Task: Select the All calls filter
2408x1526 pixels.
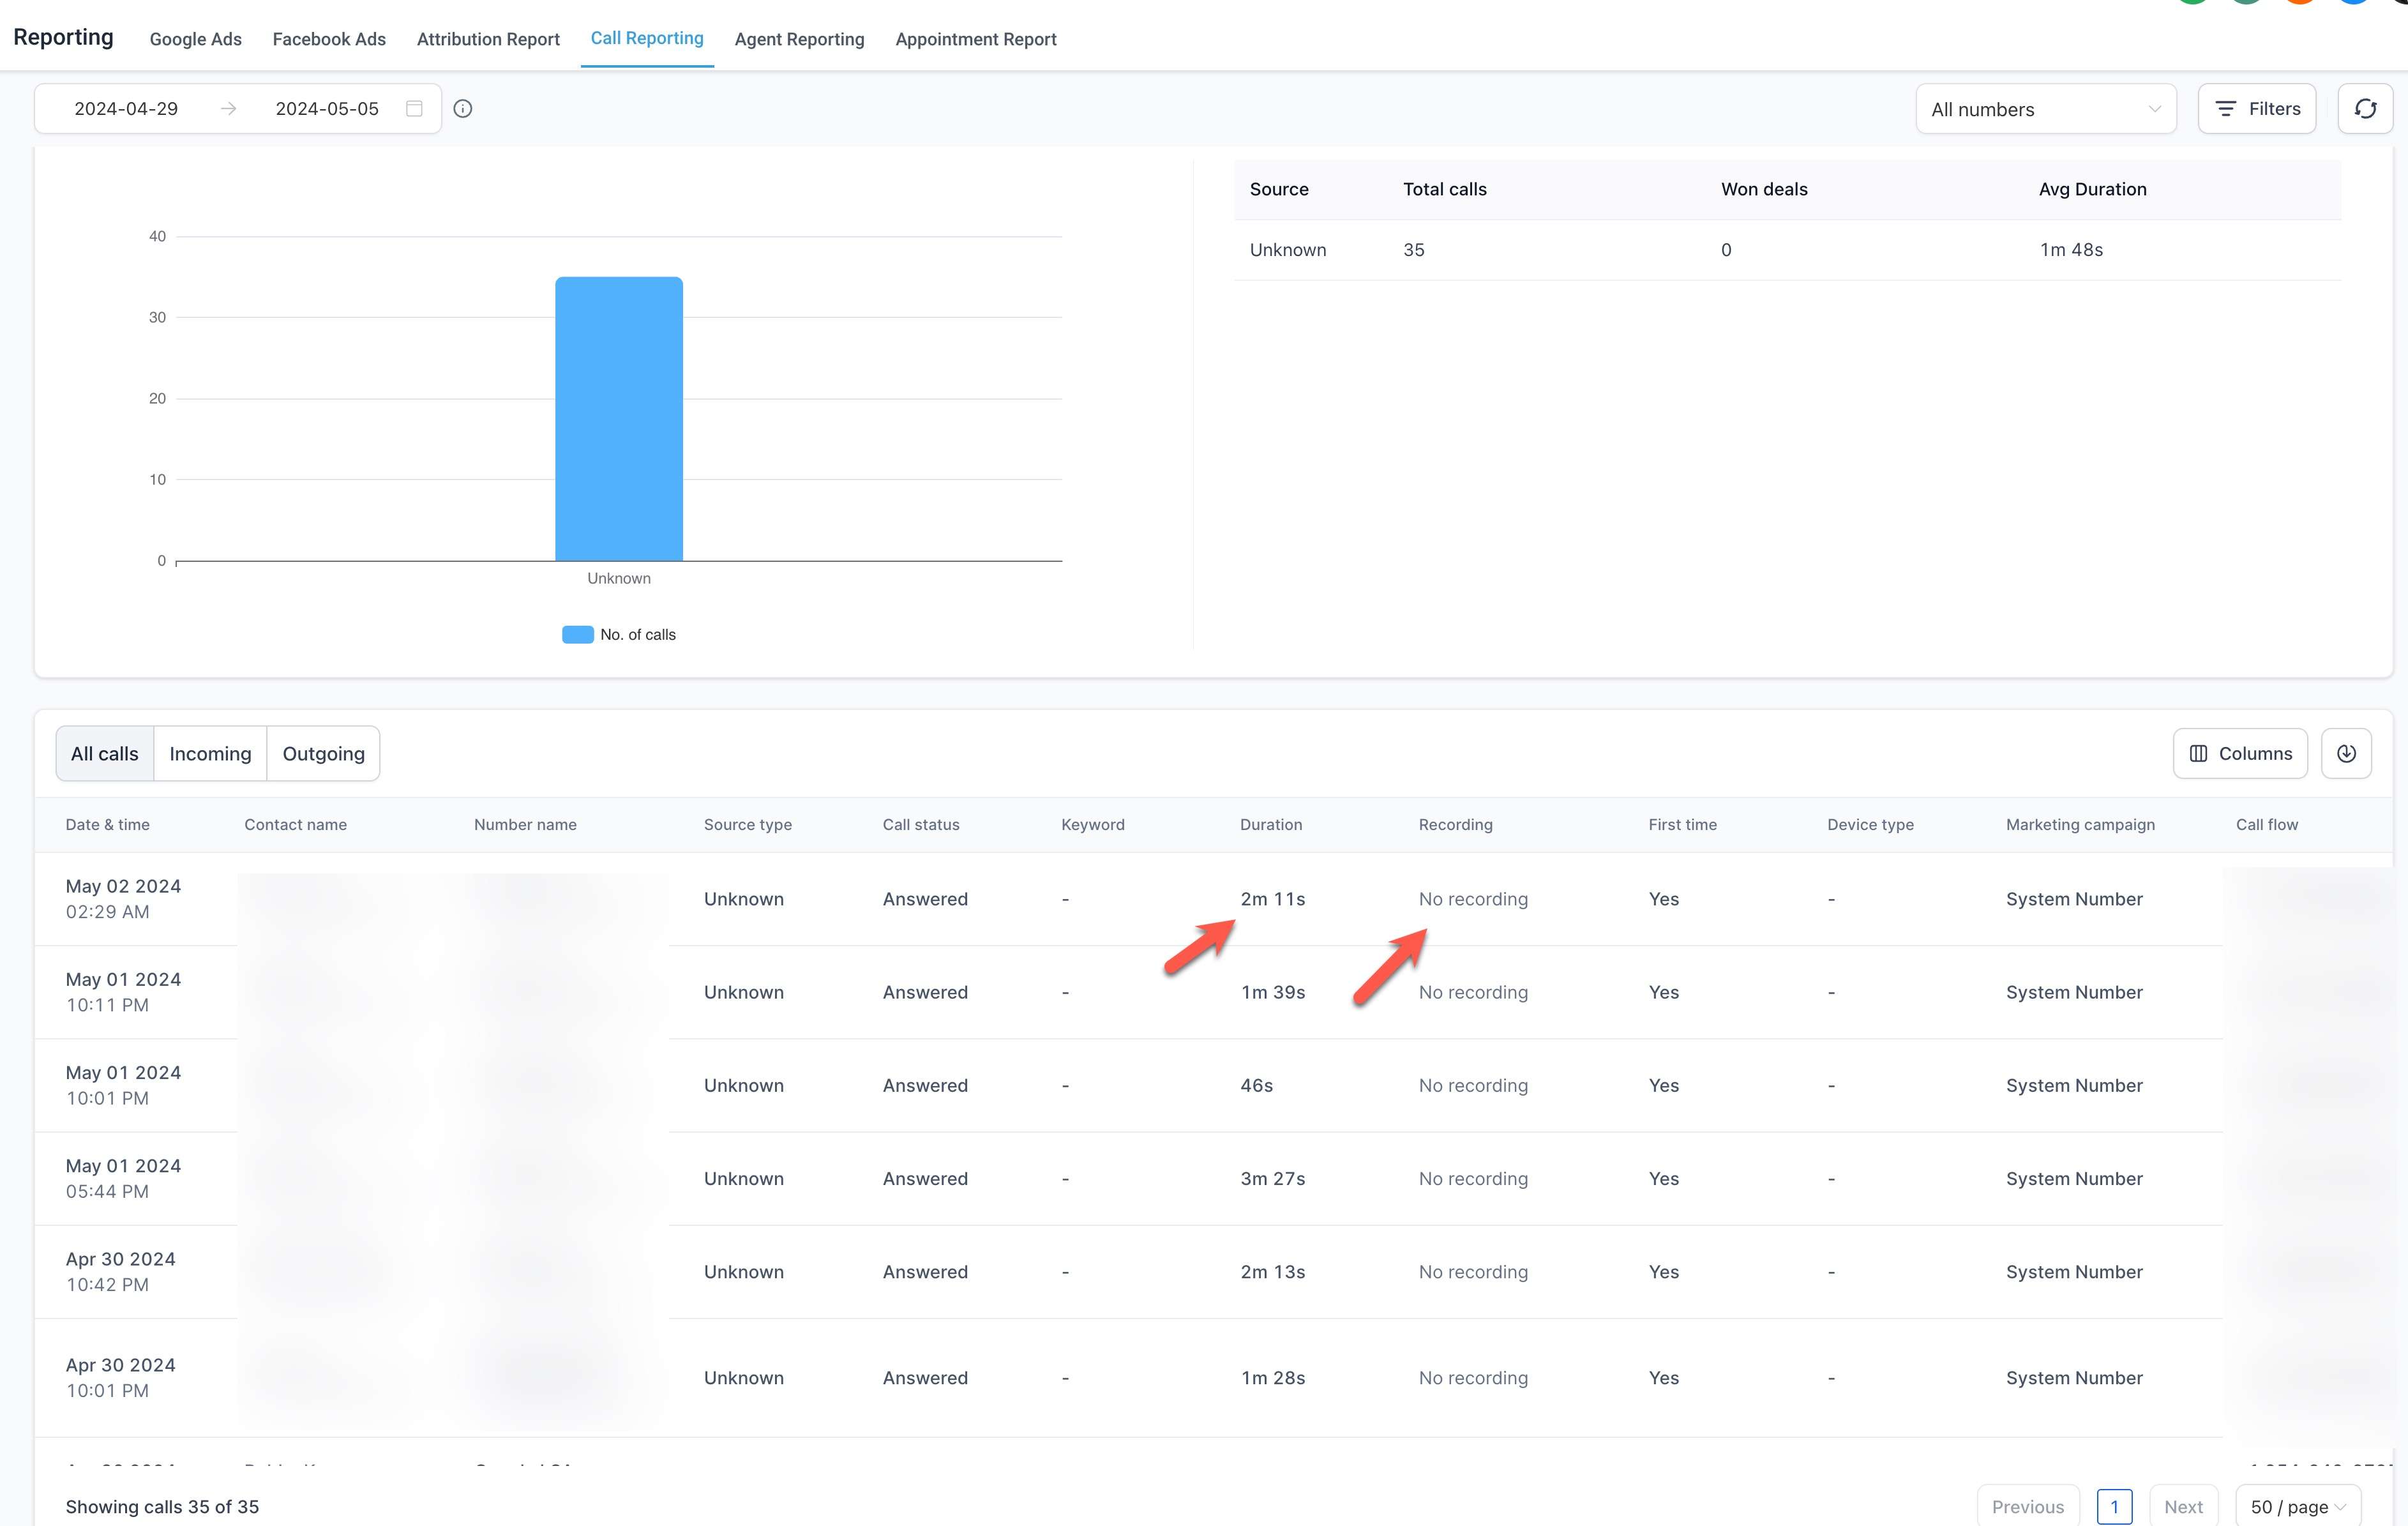Action: pos(104,753)
